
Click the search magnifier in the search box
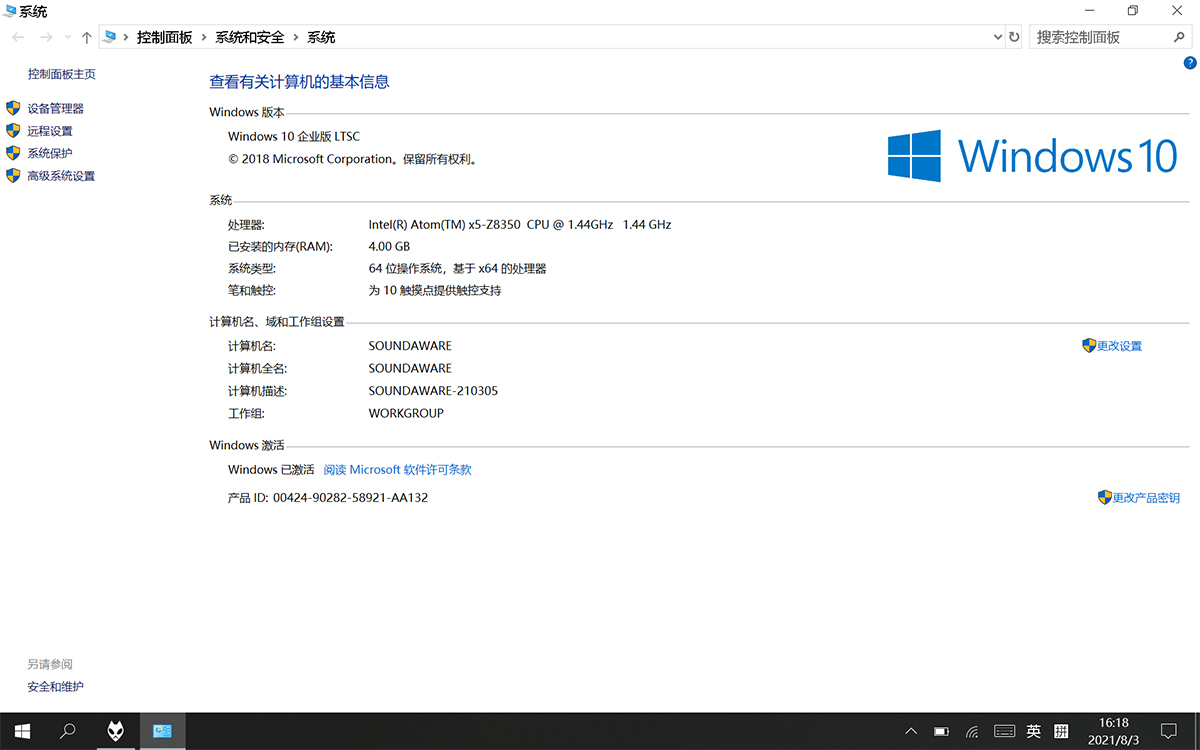click(1179, 37)
